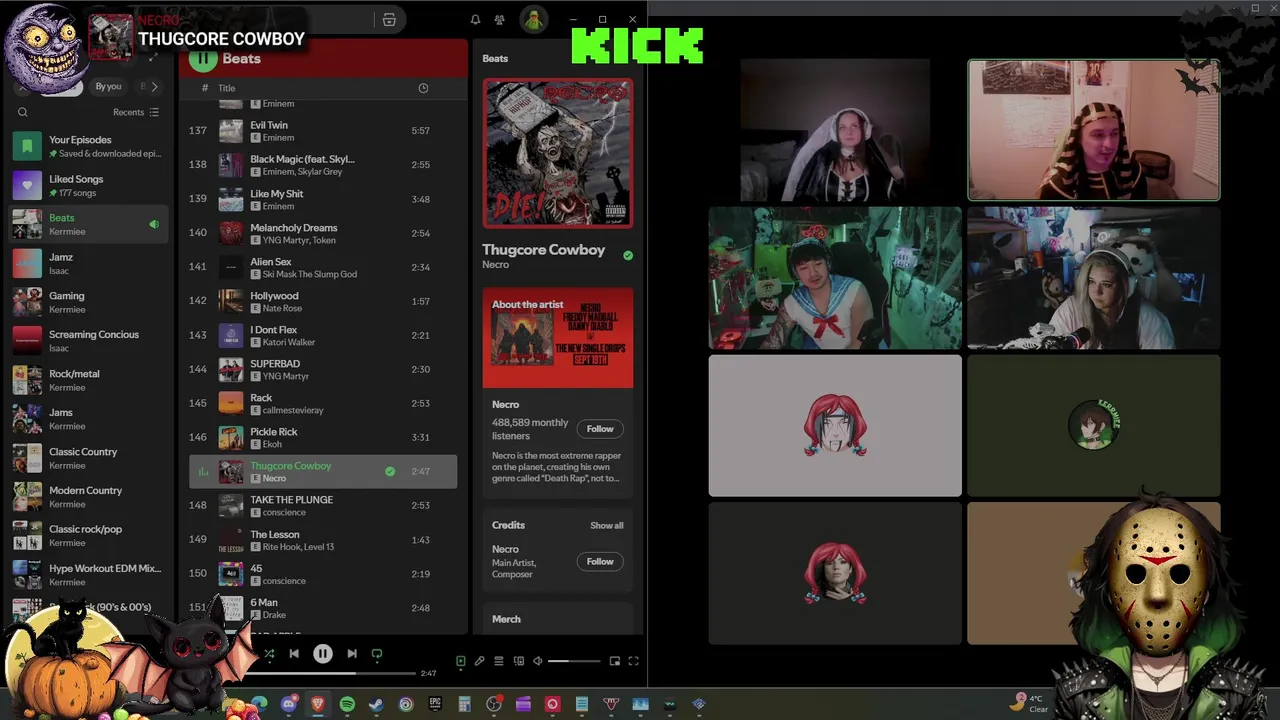The width and height of the screenshot is (1280, 720).
Task: Open the Classic Country playlist
Action: click(90, 458)
